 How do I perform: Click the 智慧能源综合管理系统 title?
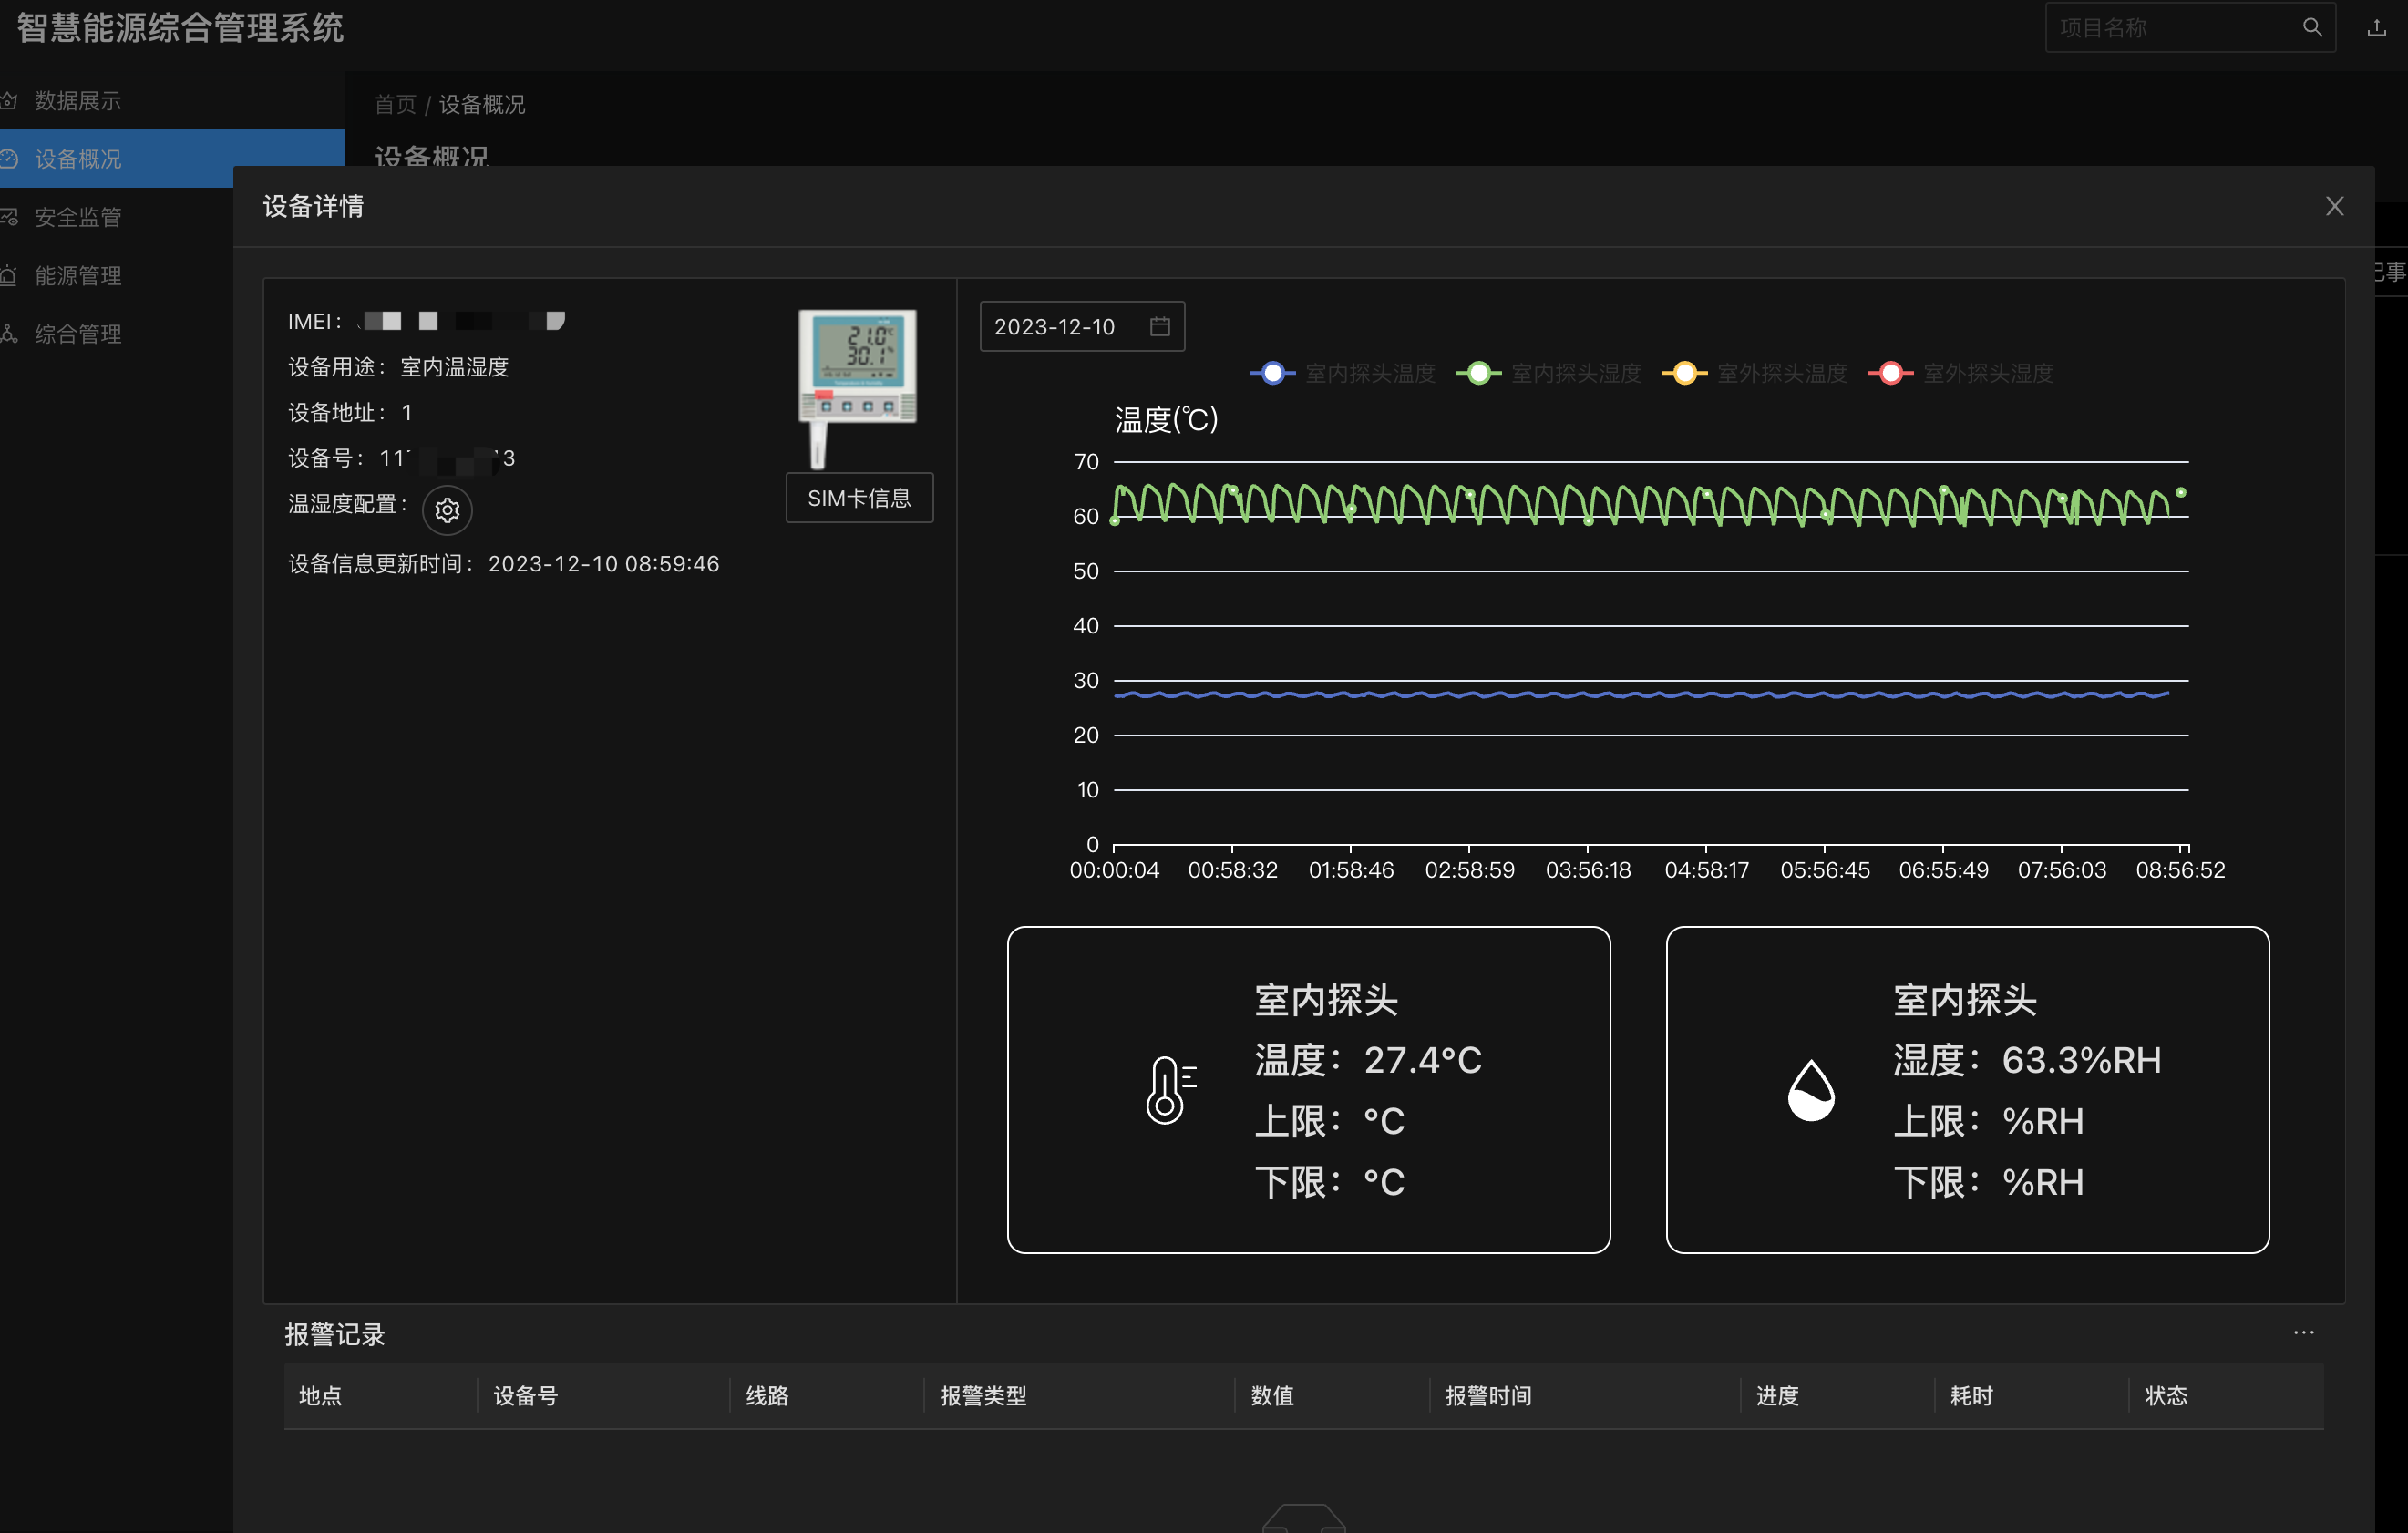point(181,28)
